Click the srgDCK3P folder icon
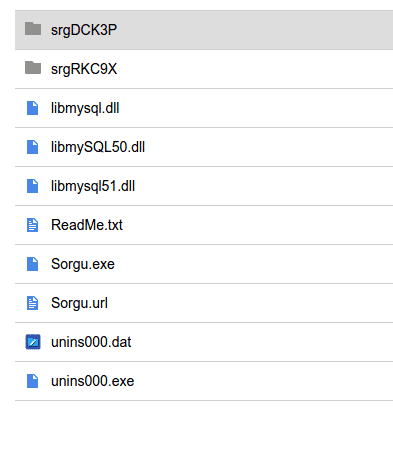This screenshot has height=461, width=393. [33, 29]
